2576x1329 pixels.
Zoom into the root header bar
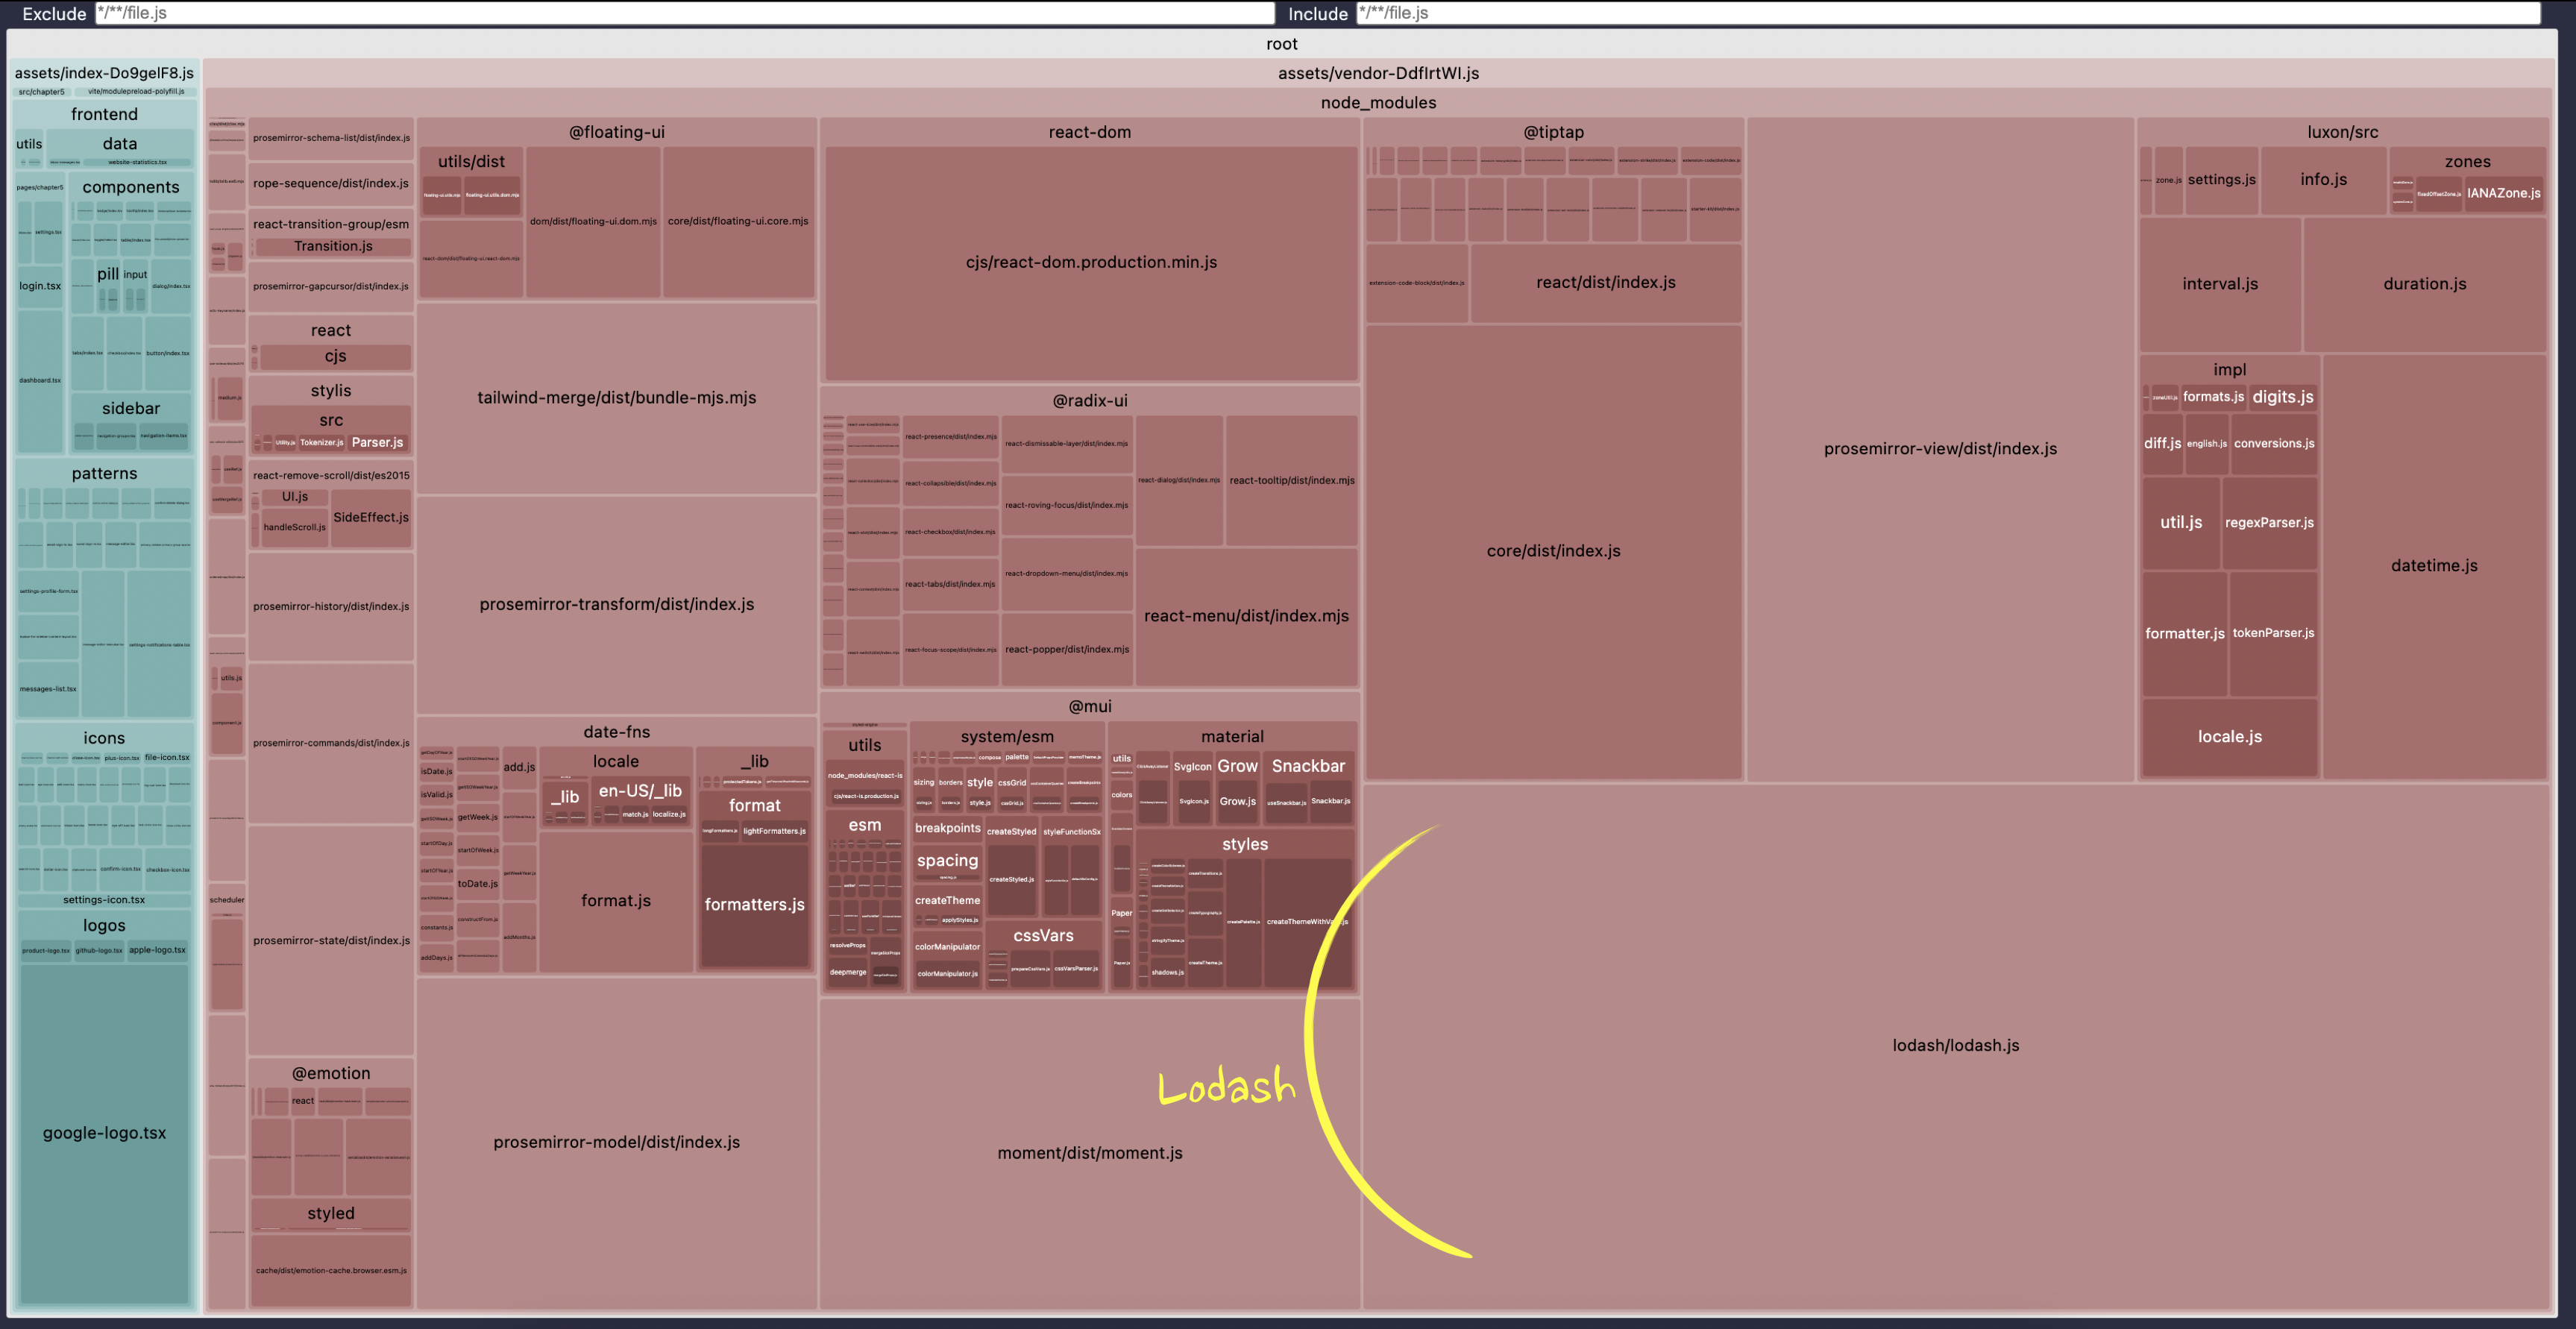1281,44
